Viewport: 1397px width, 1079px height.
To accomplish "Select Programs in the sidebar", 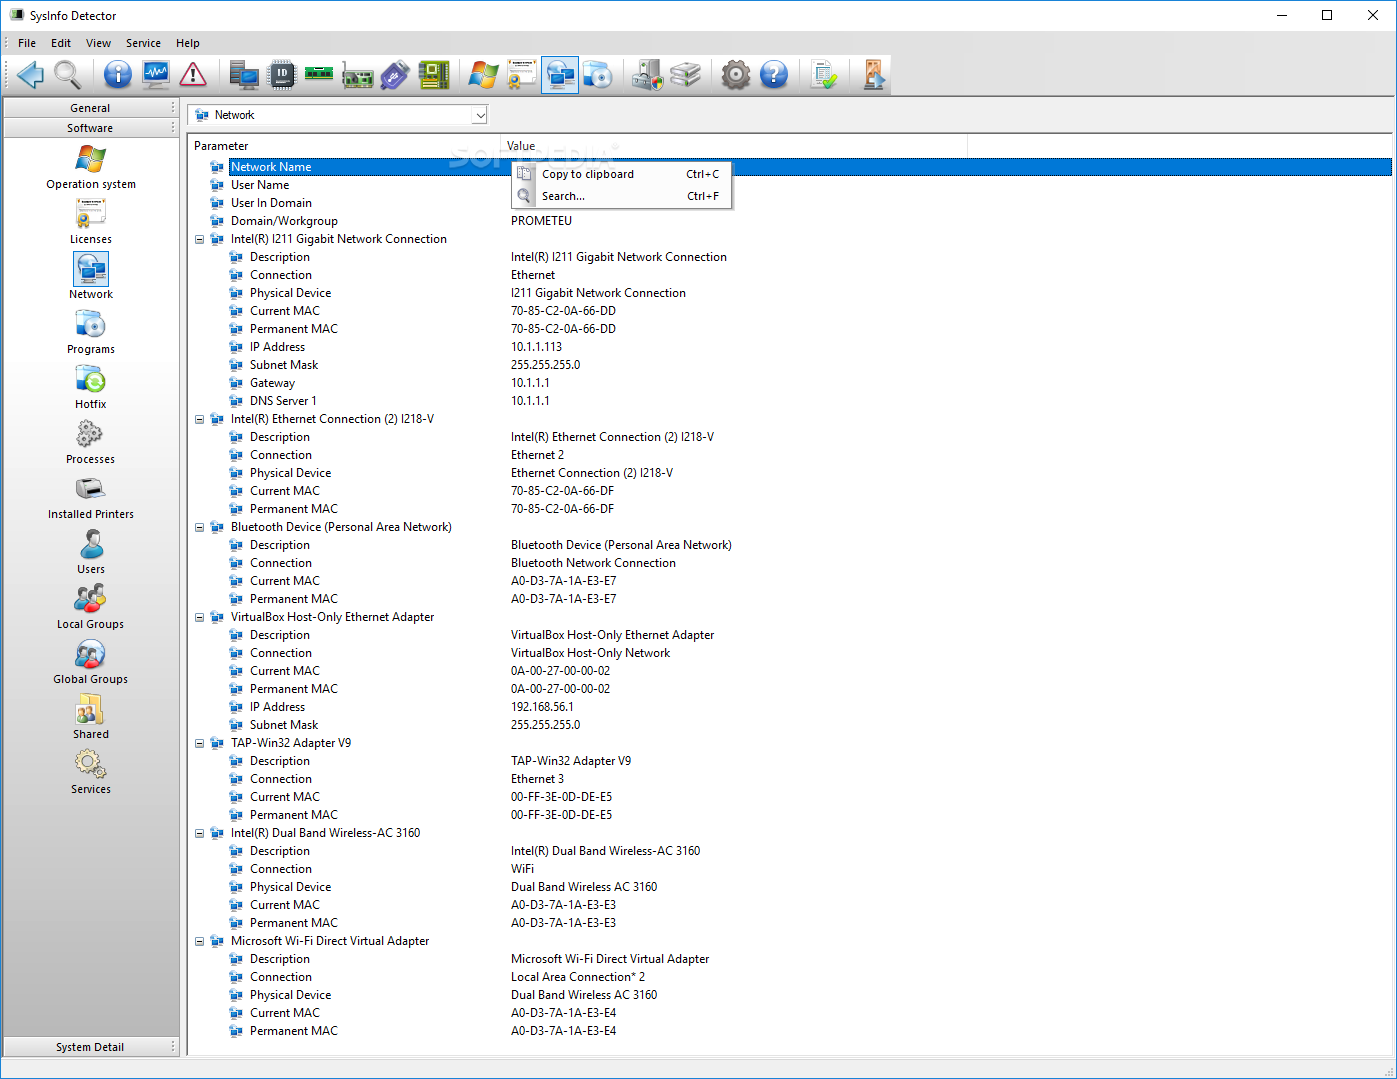I will pyautogui.click(x=91, y=332).
